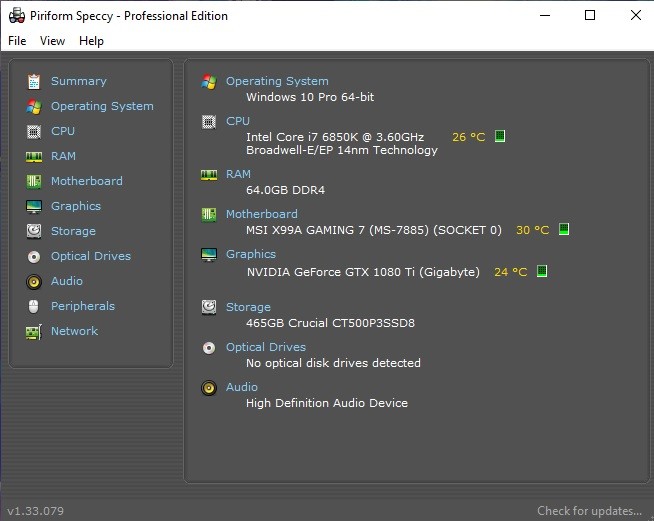Click the Motherboard heading link in summary

pos(262,214)
